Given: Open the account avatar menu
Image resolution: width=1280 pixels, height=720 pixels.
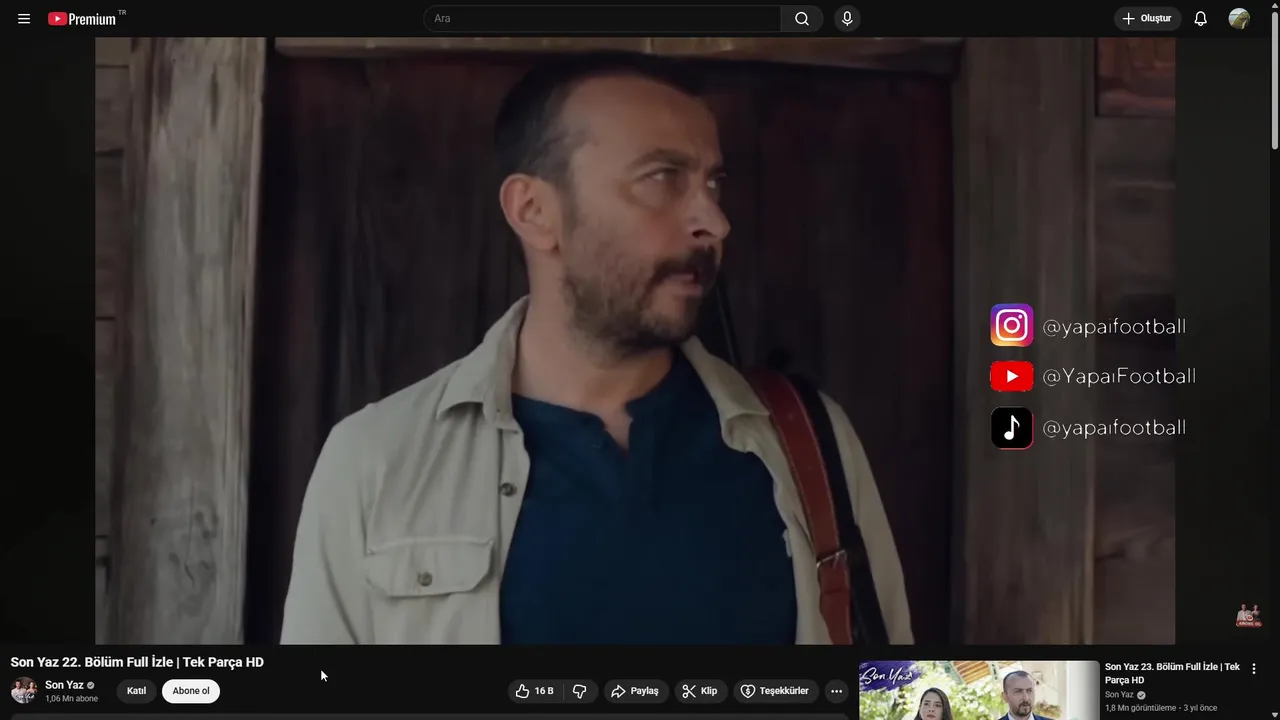Looking at the screenshot, I should coord(1239,19).
